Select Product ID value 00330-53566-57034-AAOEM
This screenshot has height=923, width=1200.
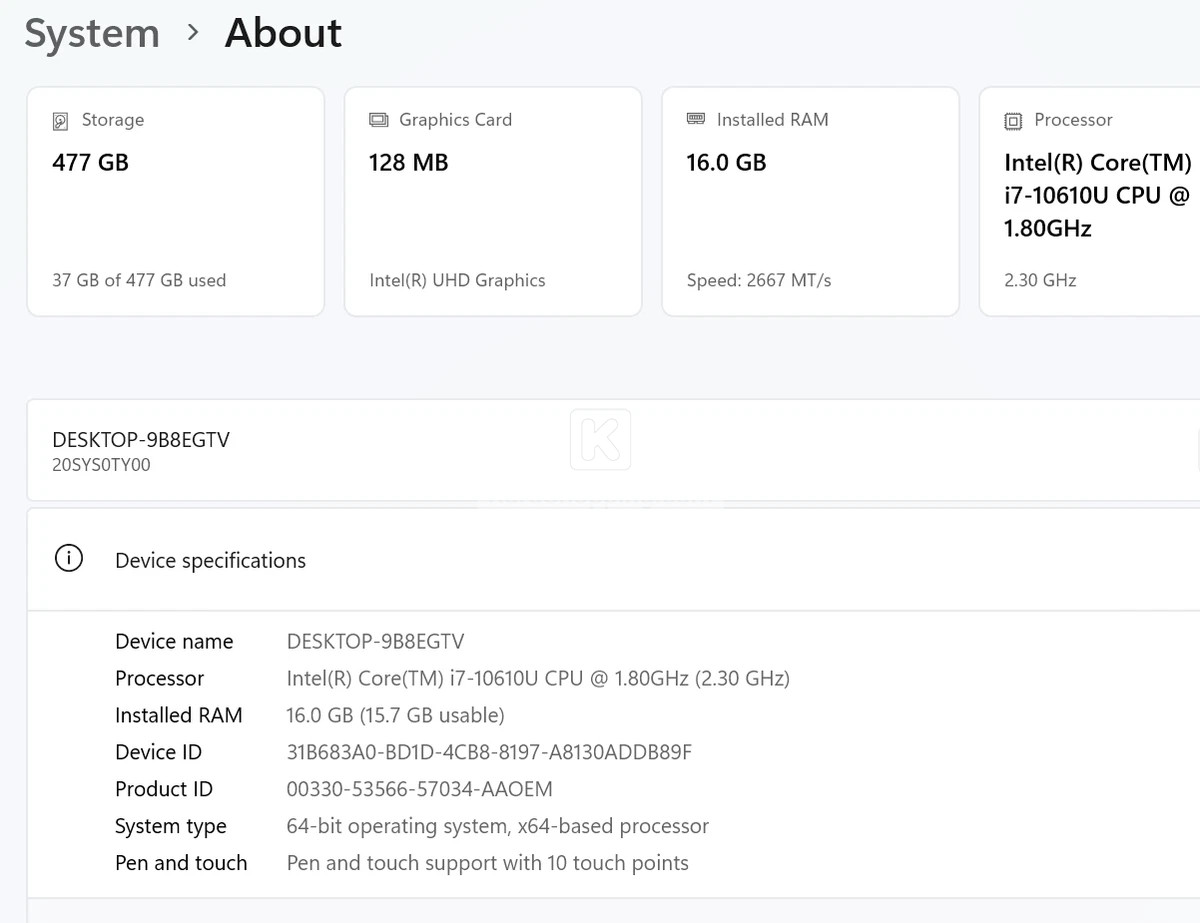pyautogui.click(x=419, y=790)
